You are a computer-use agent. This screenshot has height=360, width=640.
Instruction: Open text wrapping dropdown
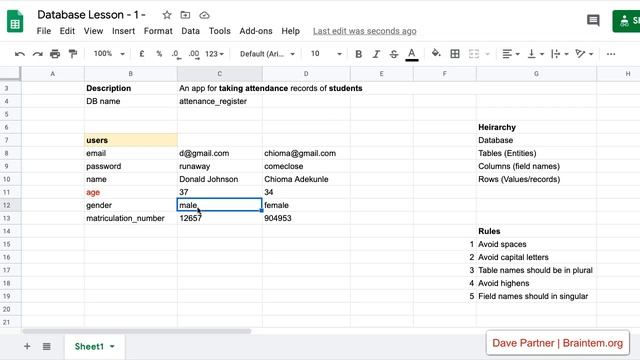560,54
